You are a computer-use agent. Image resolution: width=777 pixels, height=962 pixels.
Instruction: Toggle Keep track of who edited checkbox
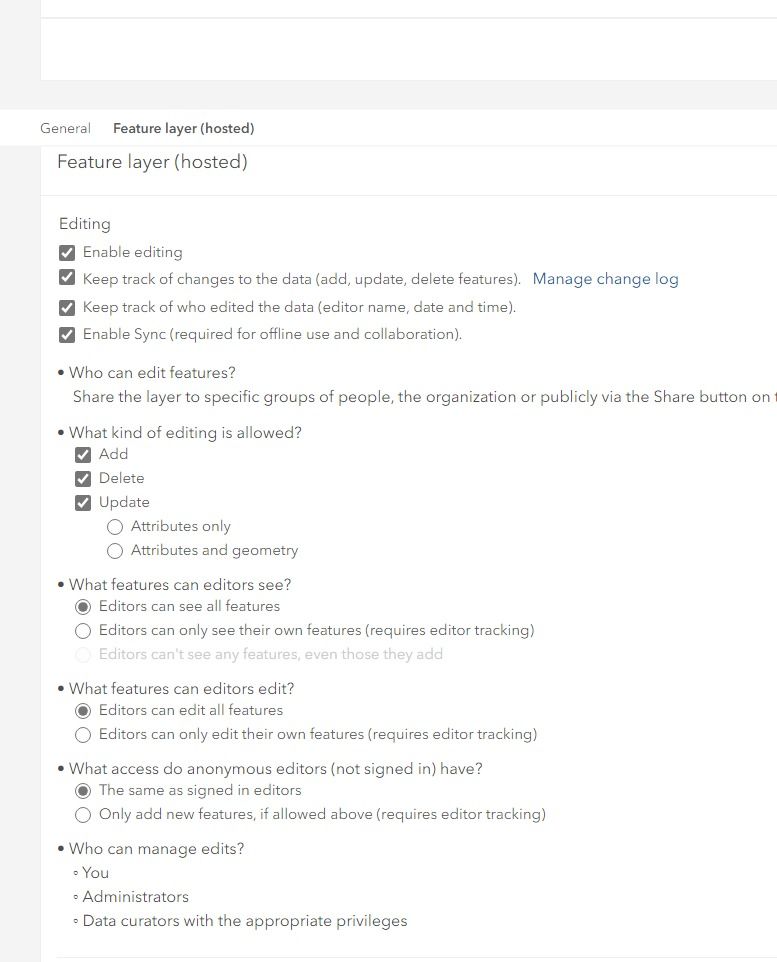click(67, 308)
